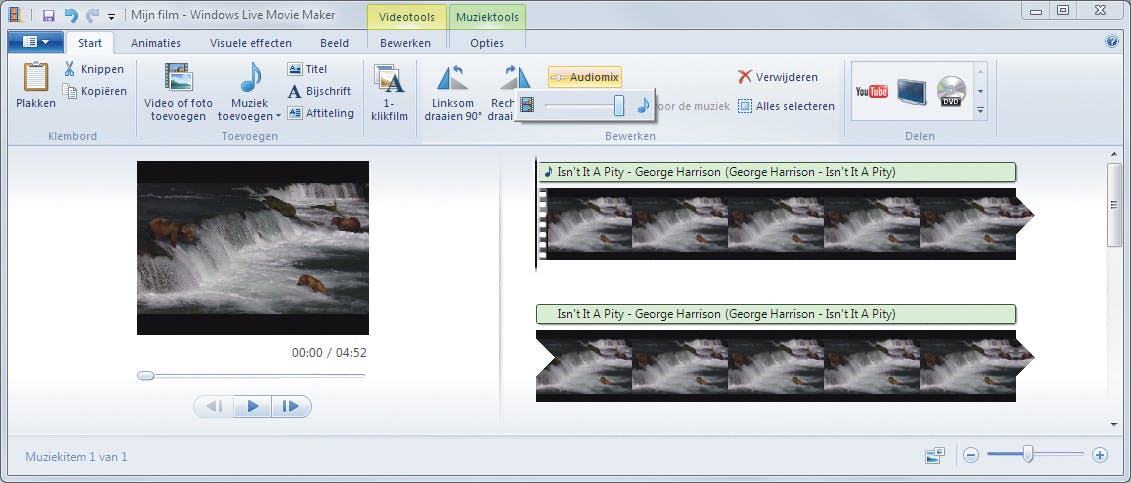Switch to the Animaties tab
The height and width of the screenshot is (483, 1131).
click(156, 43)
